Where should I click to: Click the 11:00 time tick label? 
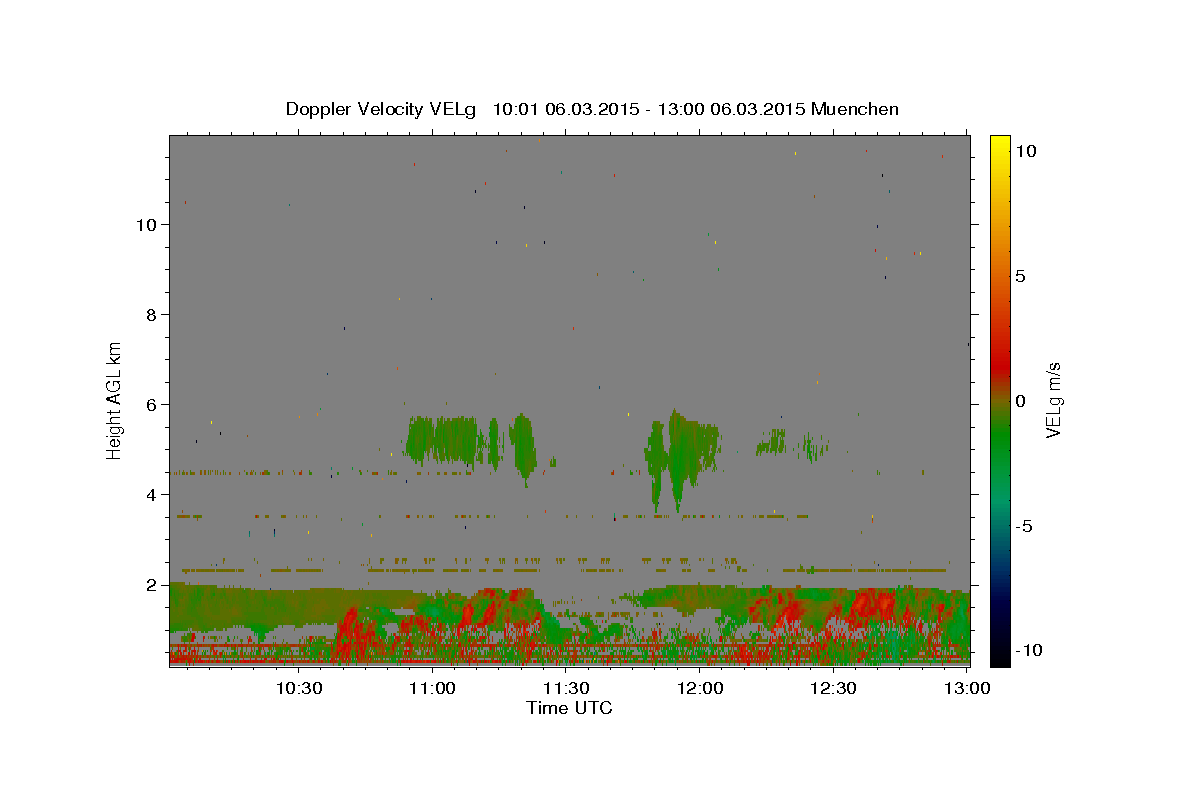pyautogui.click(x=433, y=688)
